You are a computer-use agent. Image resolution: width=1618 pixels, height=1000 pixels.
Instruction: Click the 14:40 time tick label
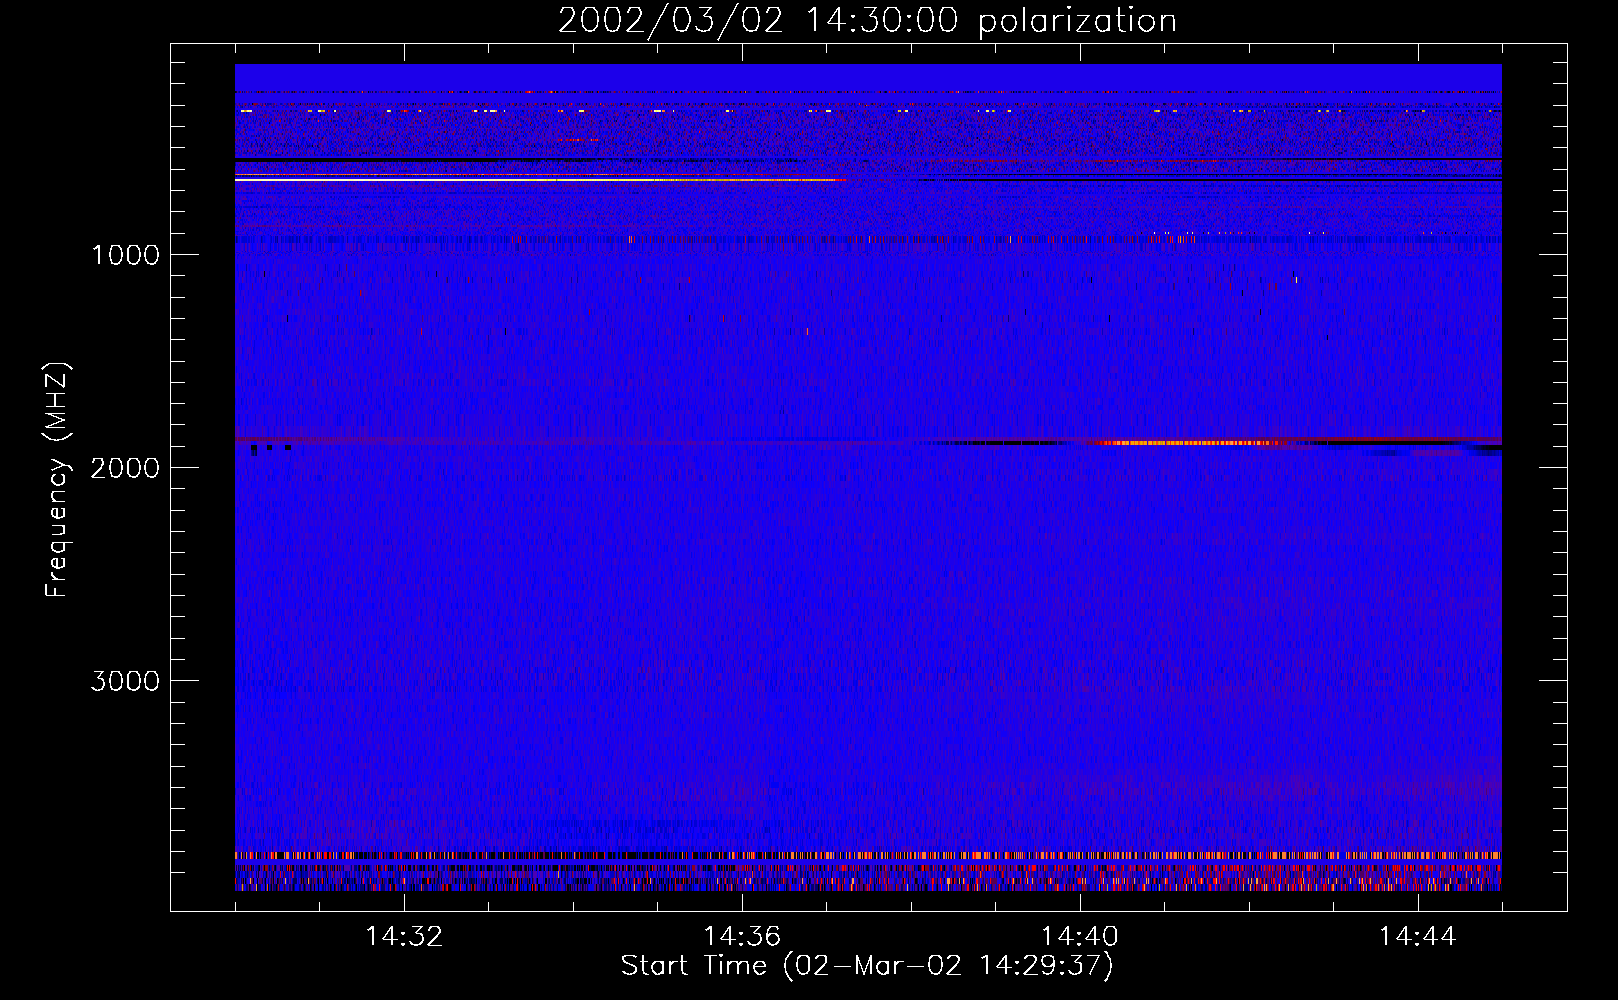coord(1080,937)
